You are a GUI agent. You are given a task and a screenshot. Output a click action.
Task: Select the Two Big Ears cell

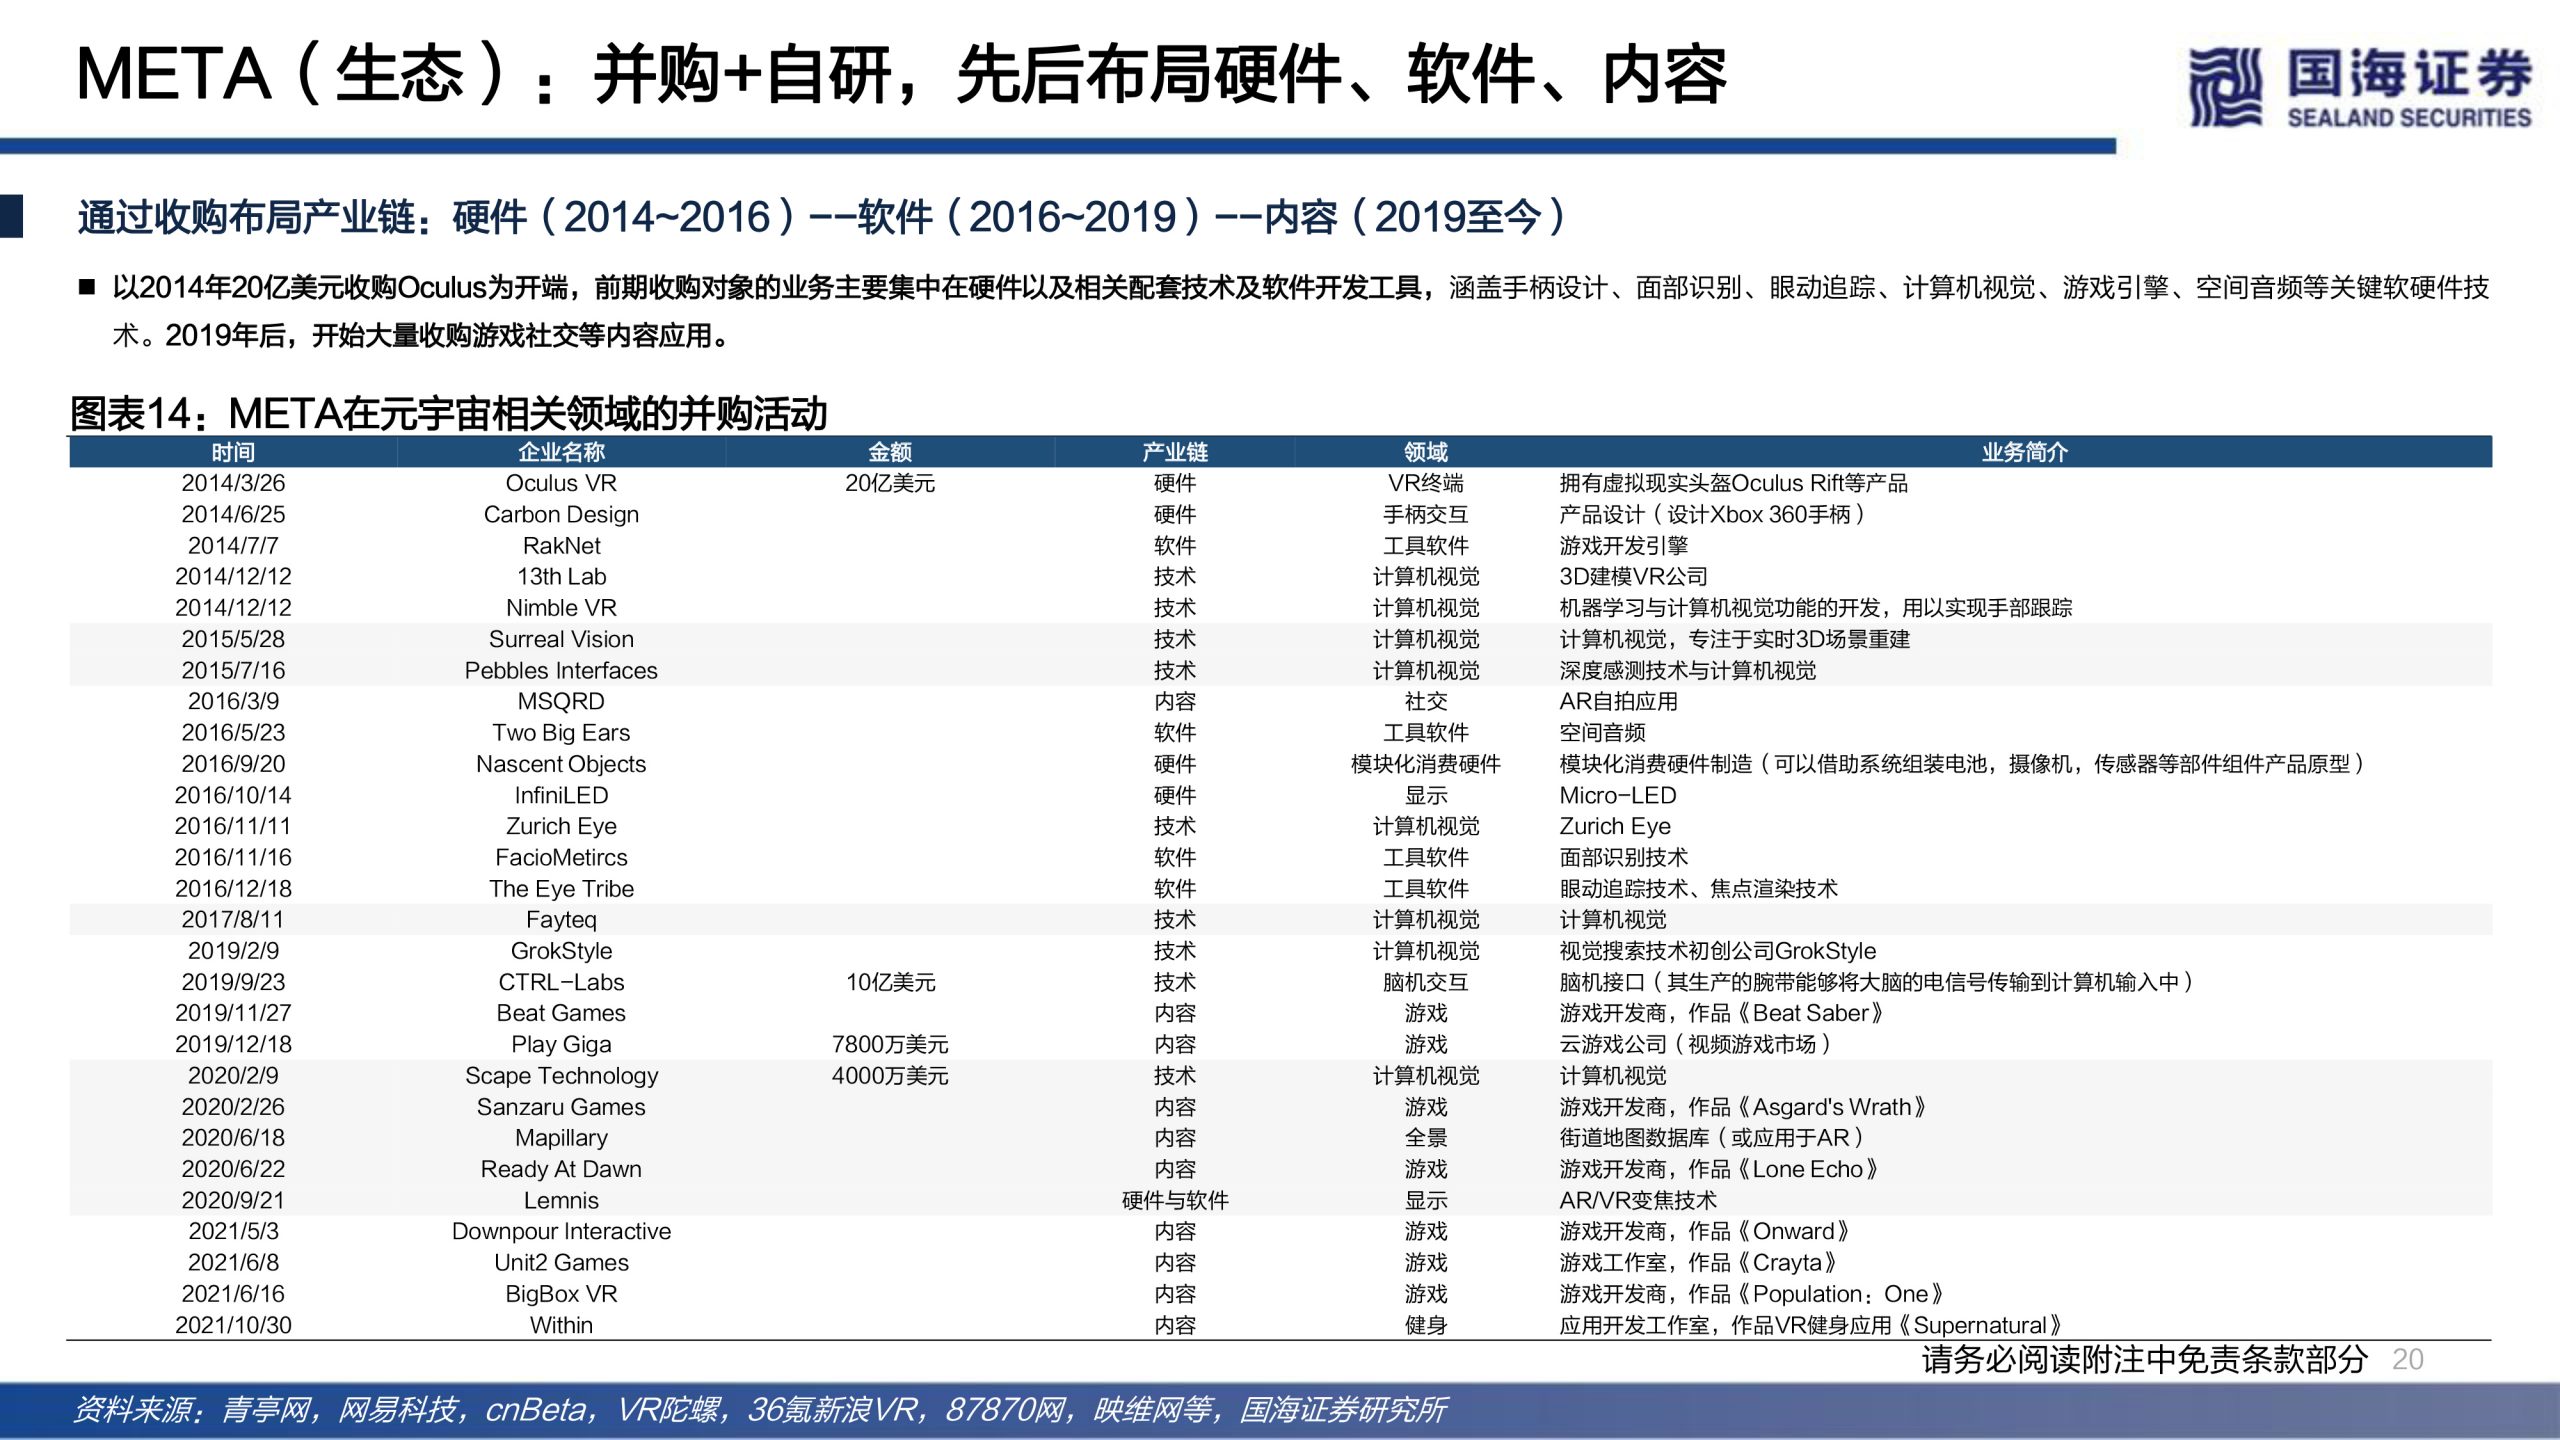(x=561, y=732)
